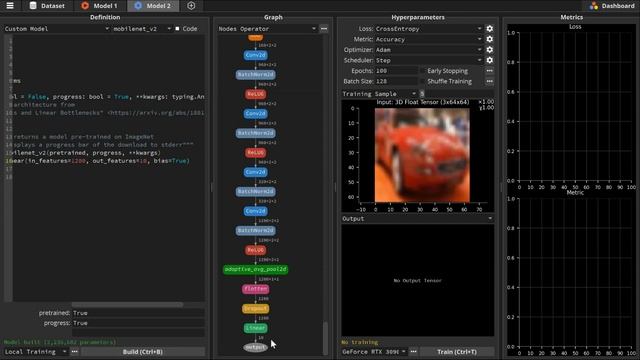Image resolution: width=640 pixels, height=360 pixels.
Task: Open Loss settings gear
Action: tap(489, 29)
